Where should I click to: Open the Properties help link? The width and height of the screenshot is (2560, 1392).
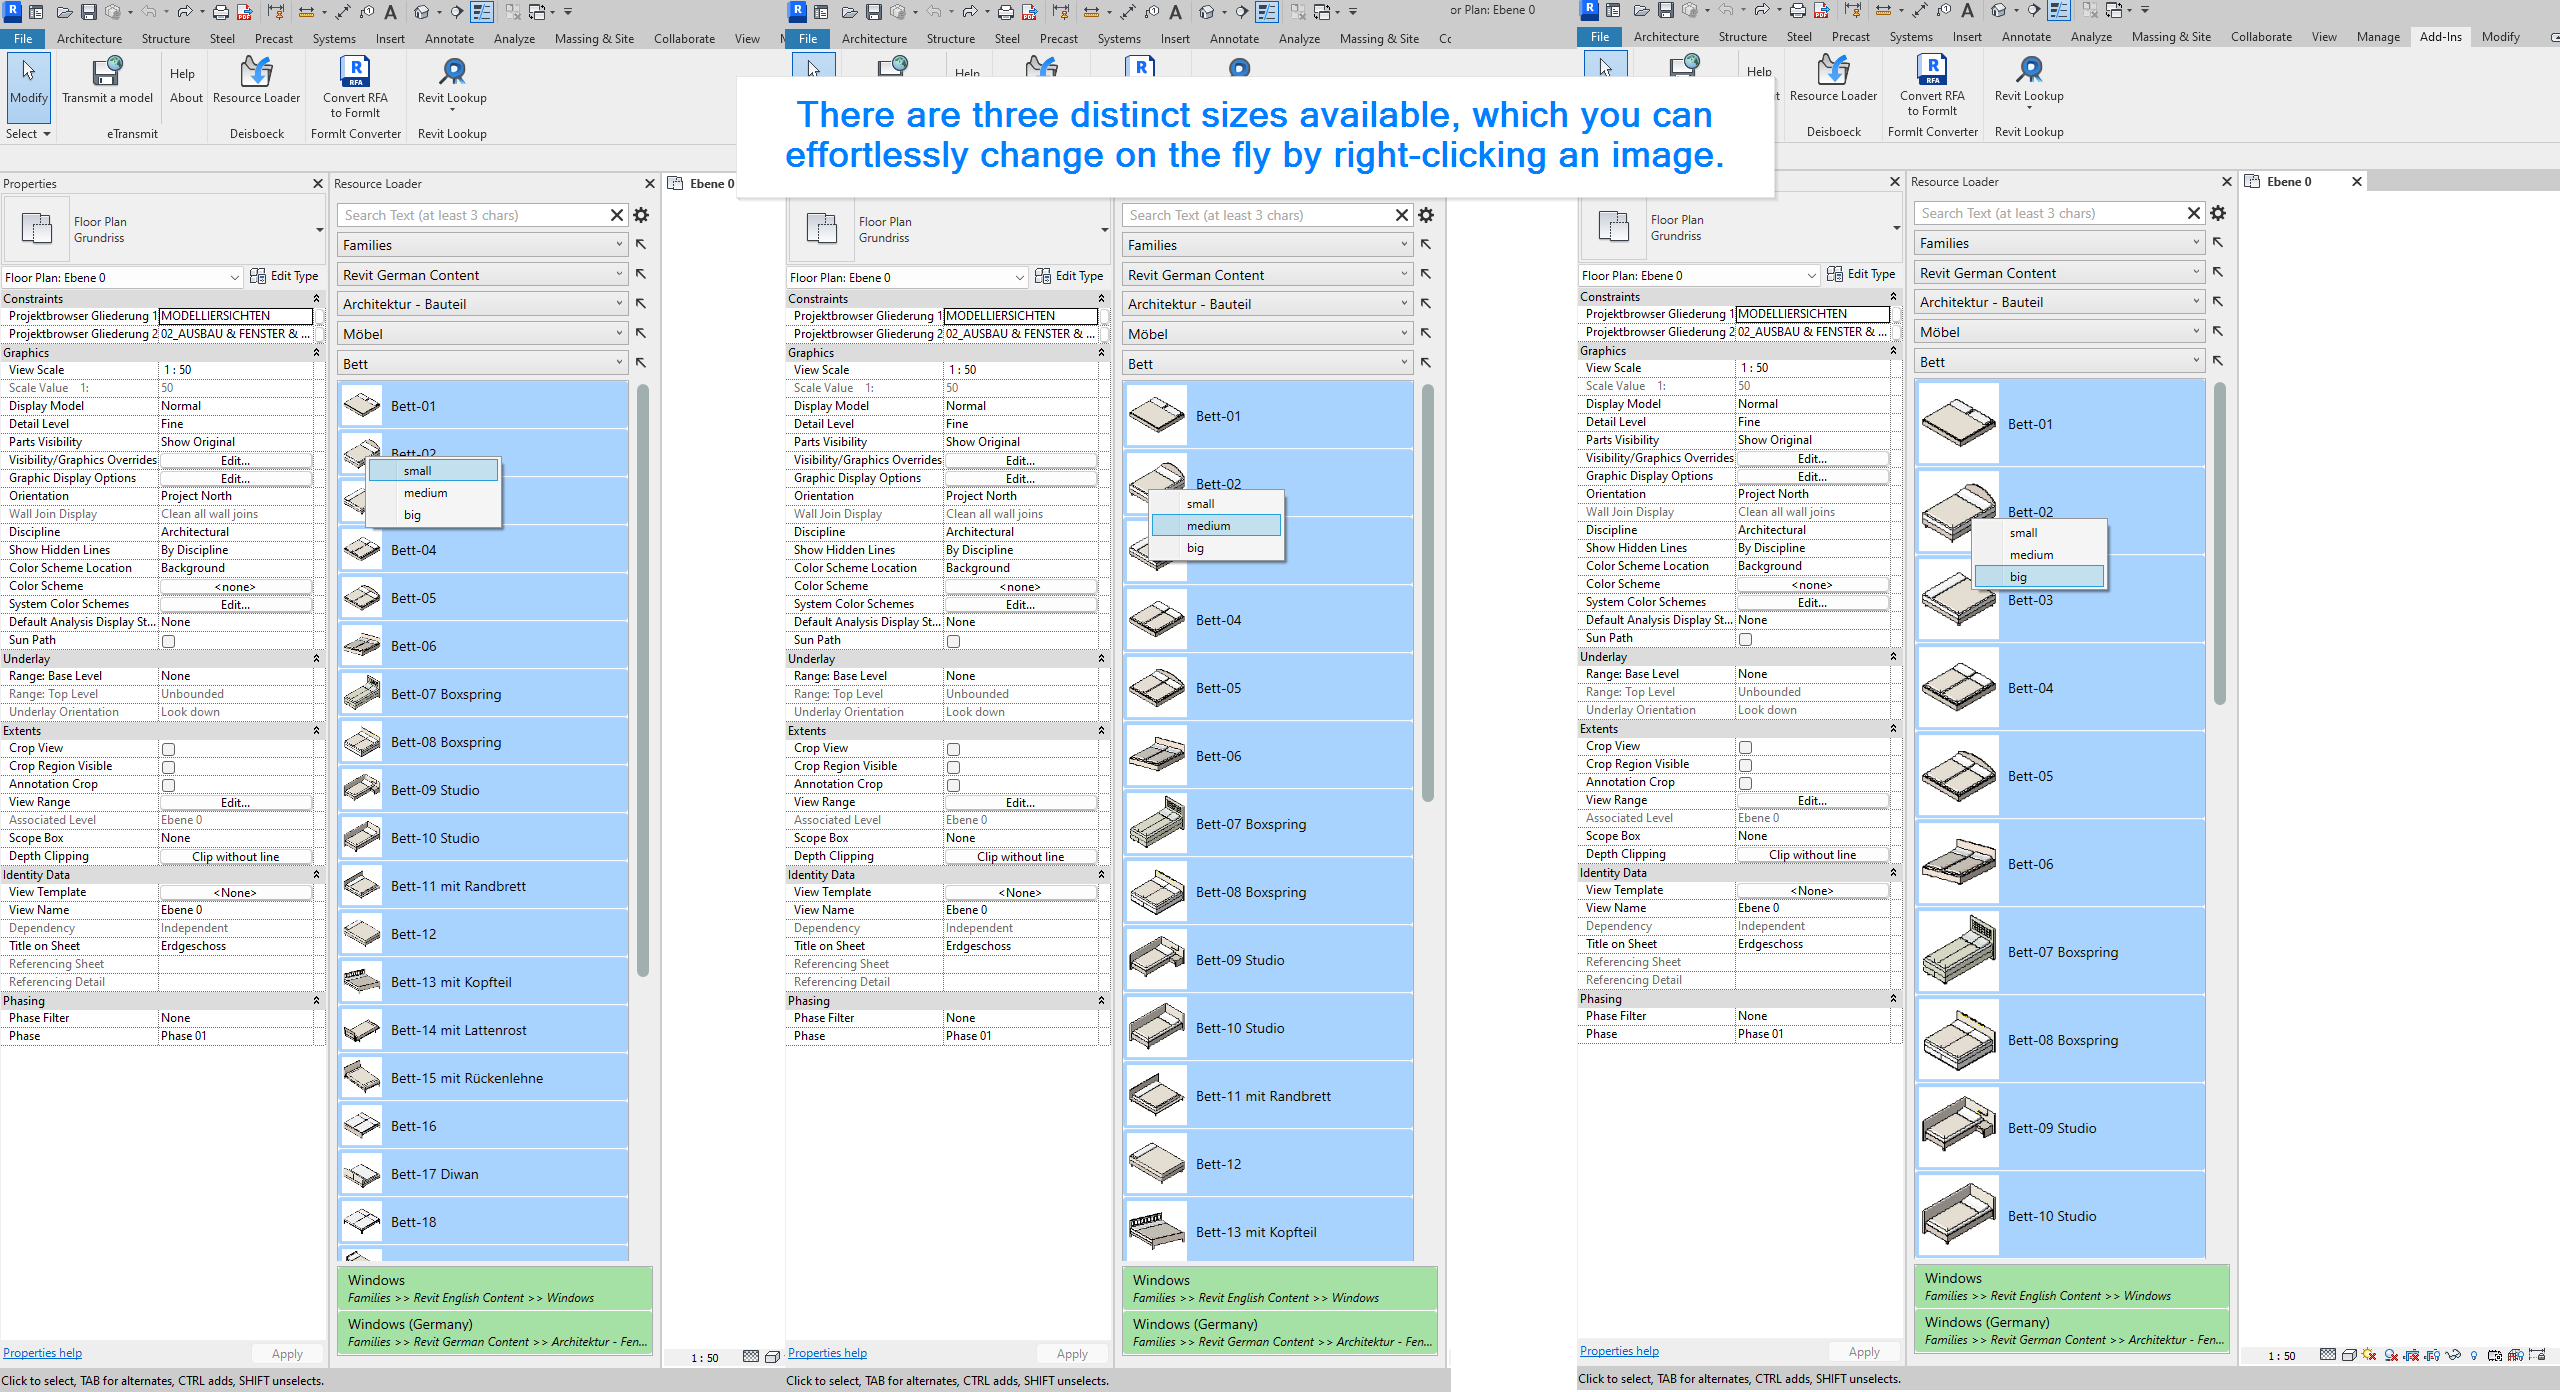[42, 1353]
